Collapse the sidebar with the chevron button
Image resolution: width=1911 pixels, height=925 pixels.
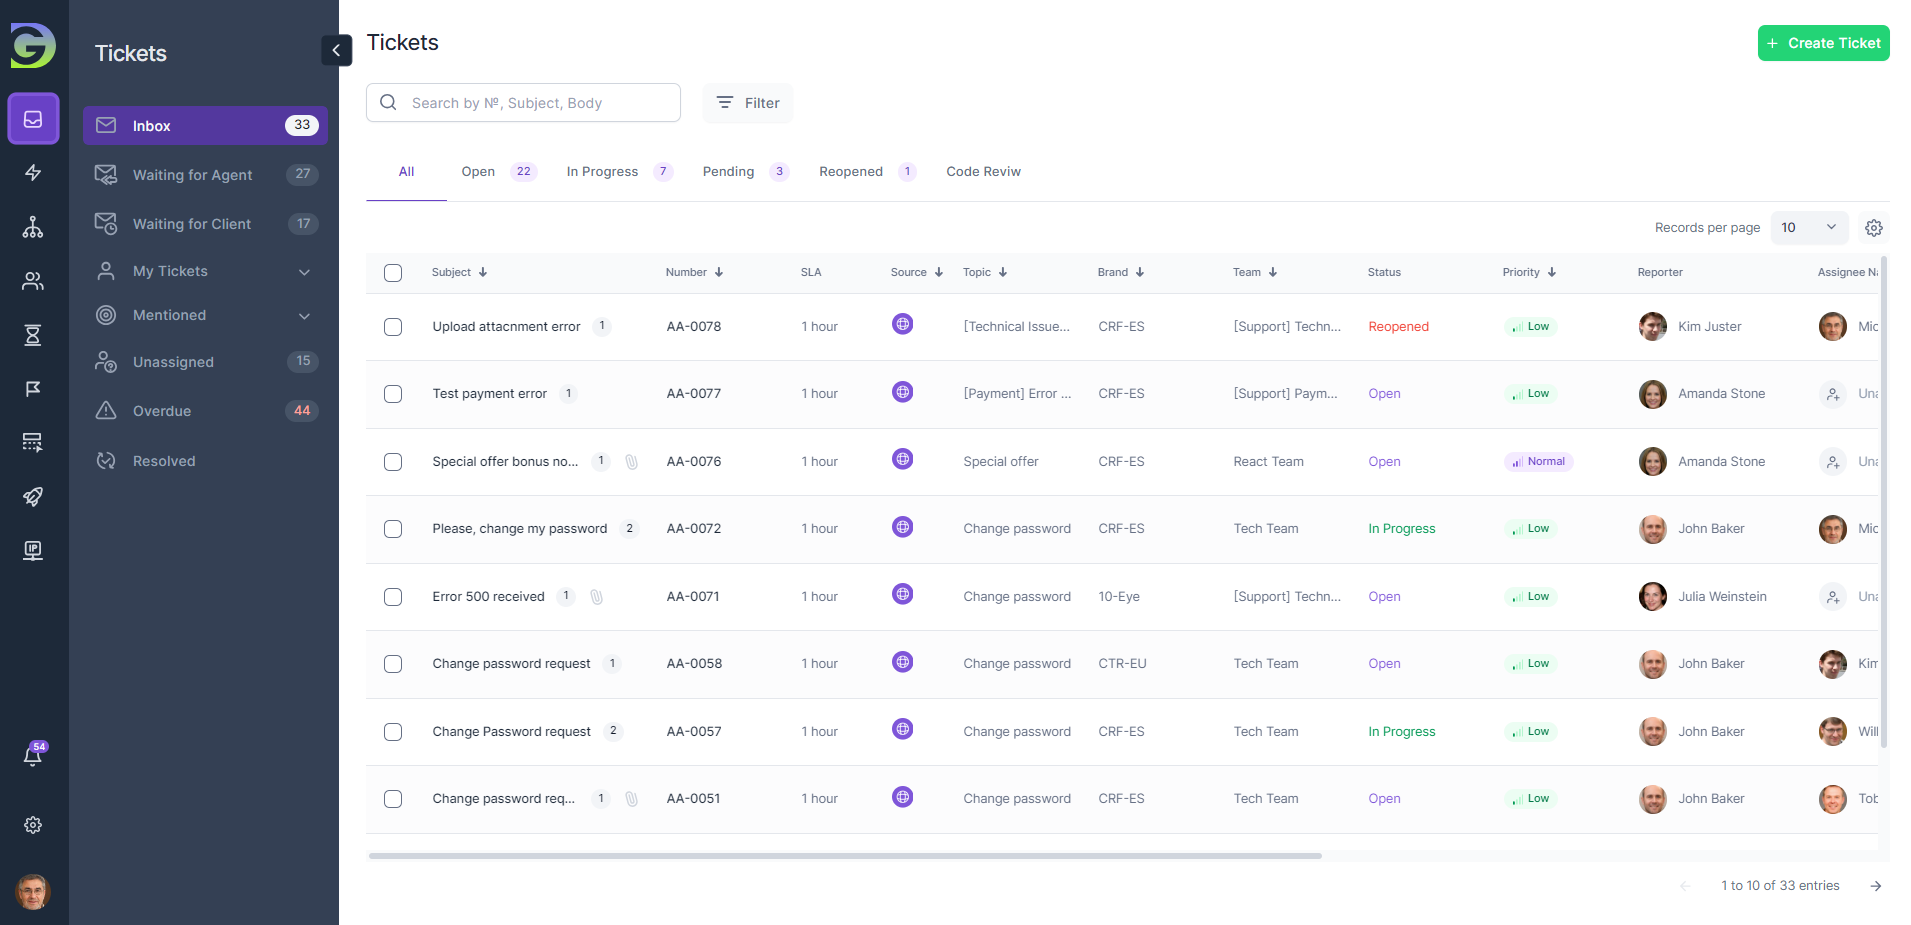pos(336,50)
